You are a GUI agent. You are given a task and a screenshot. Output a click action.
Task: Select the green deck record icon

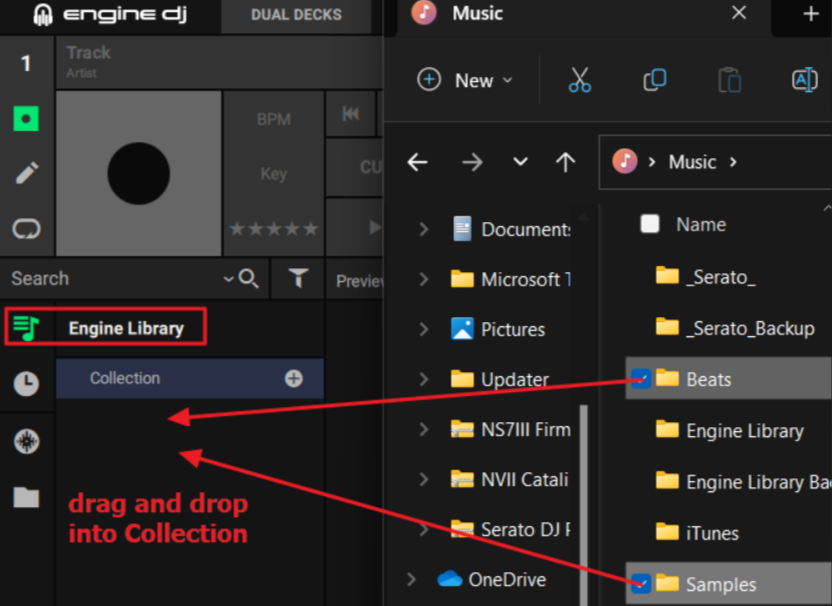click(25, 118)
